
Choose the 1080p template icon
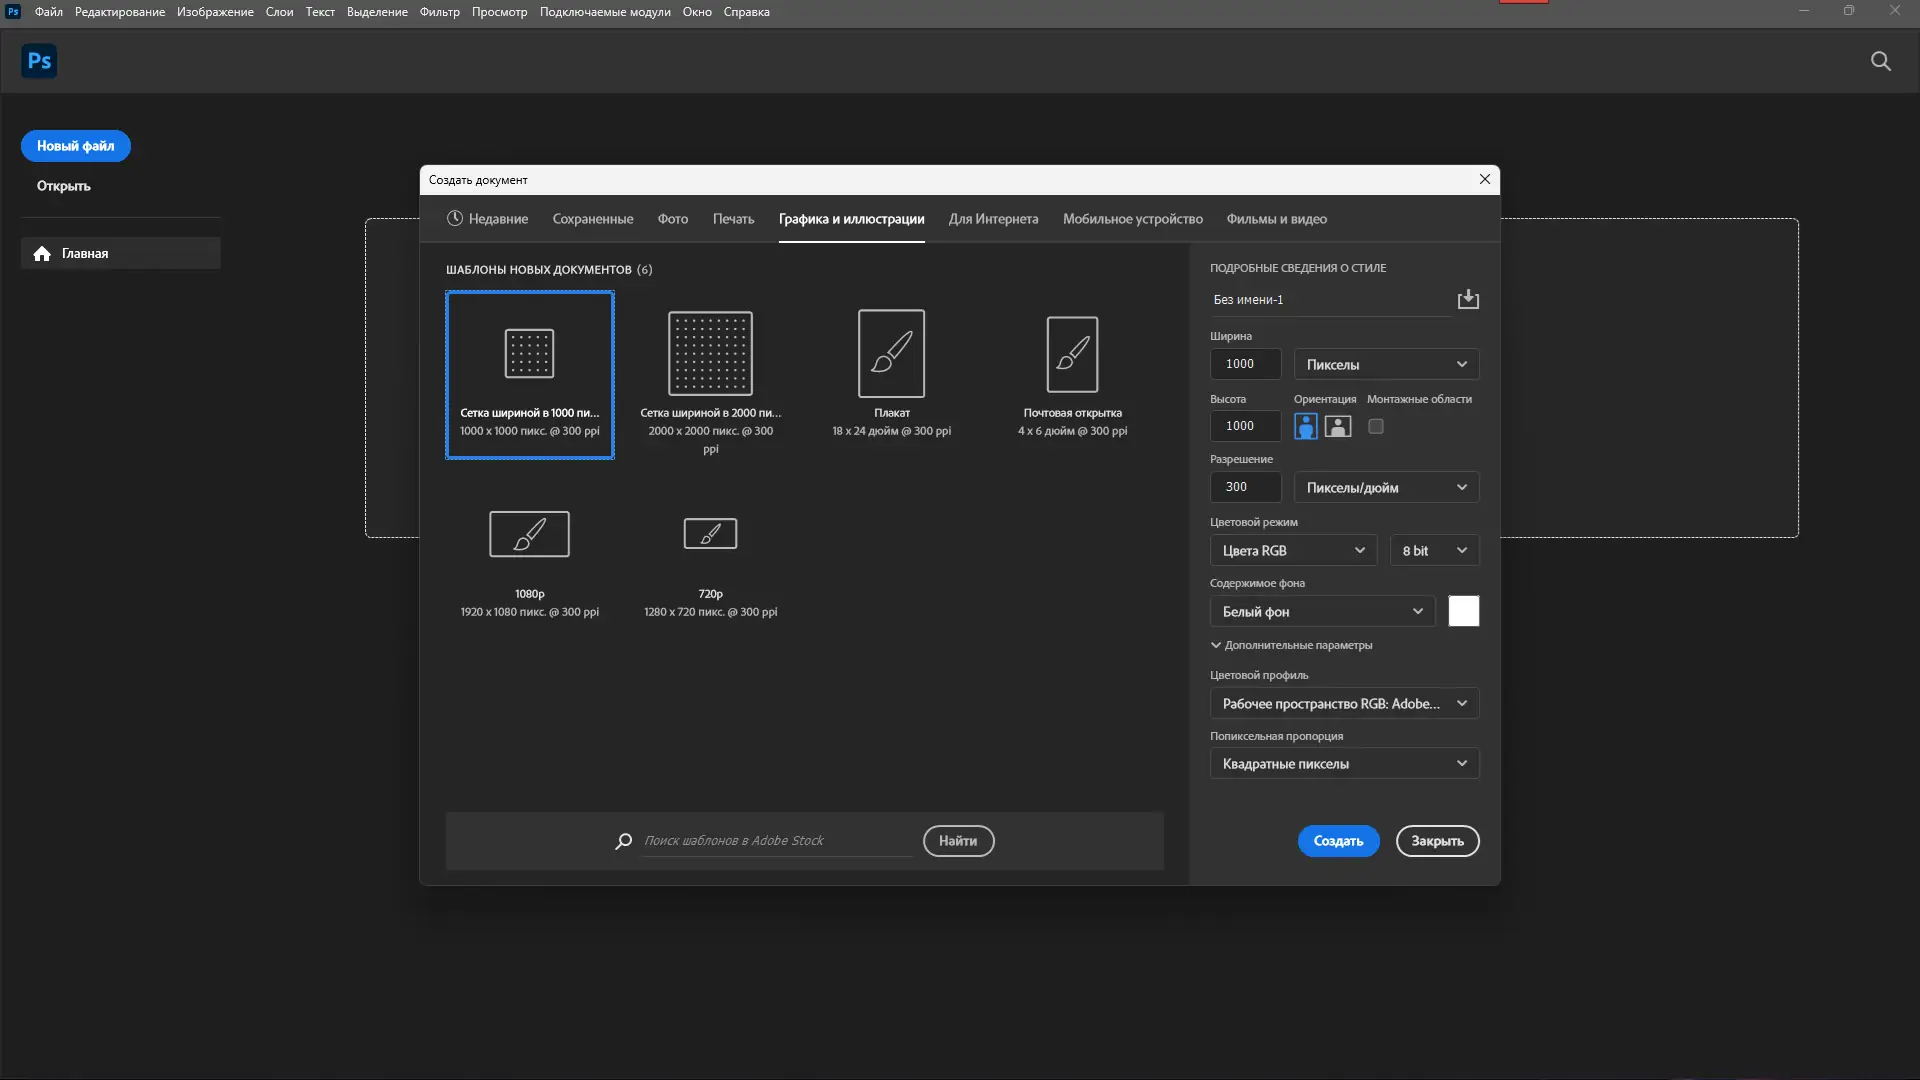[529, 534]
